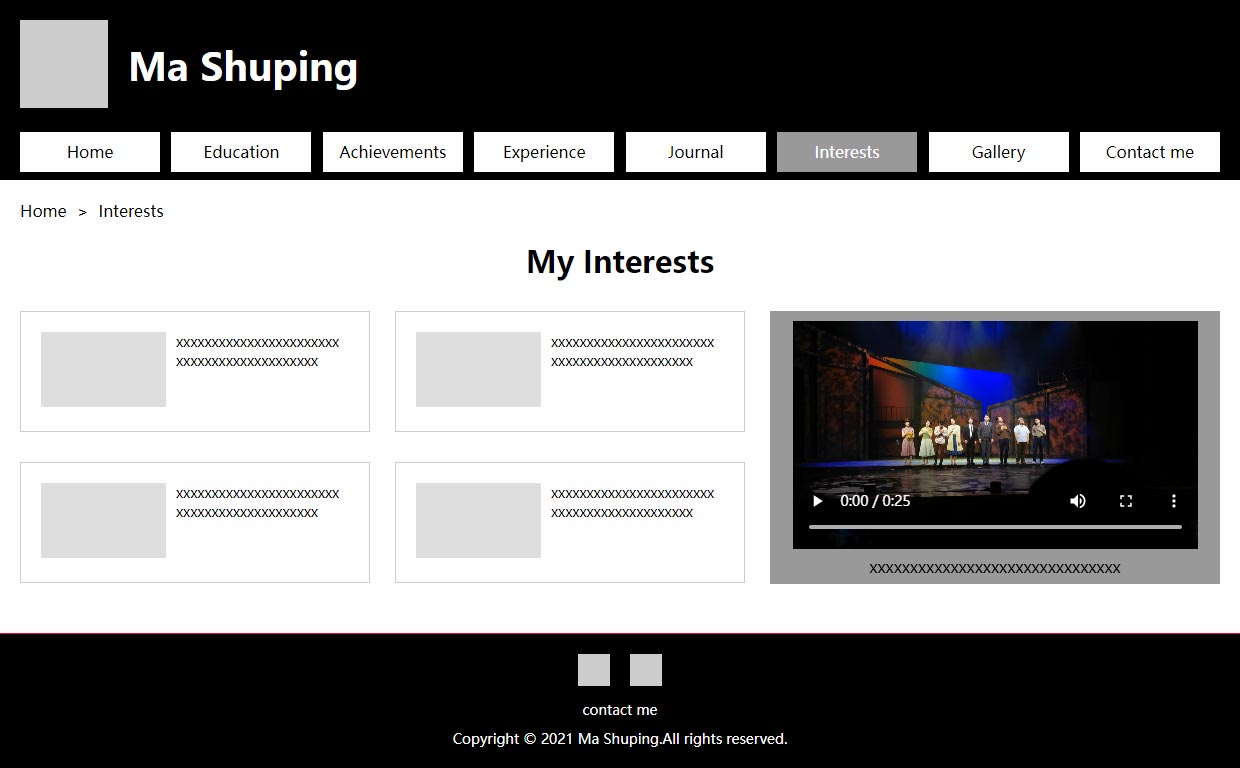Click the Home breadcrumb link
This screenshot has height=768, width=1240.
[43, 211]
